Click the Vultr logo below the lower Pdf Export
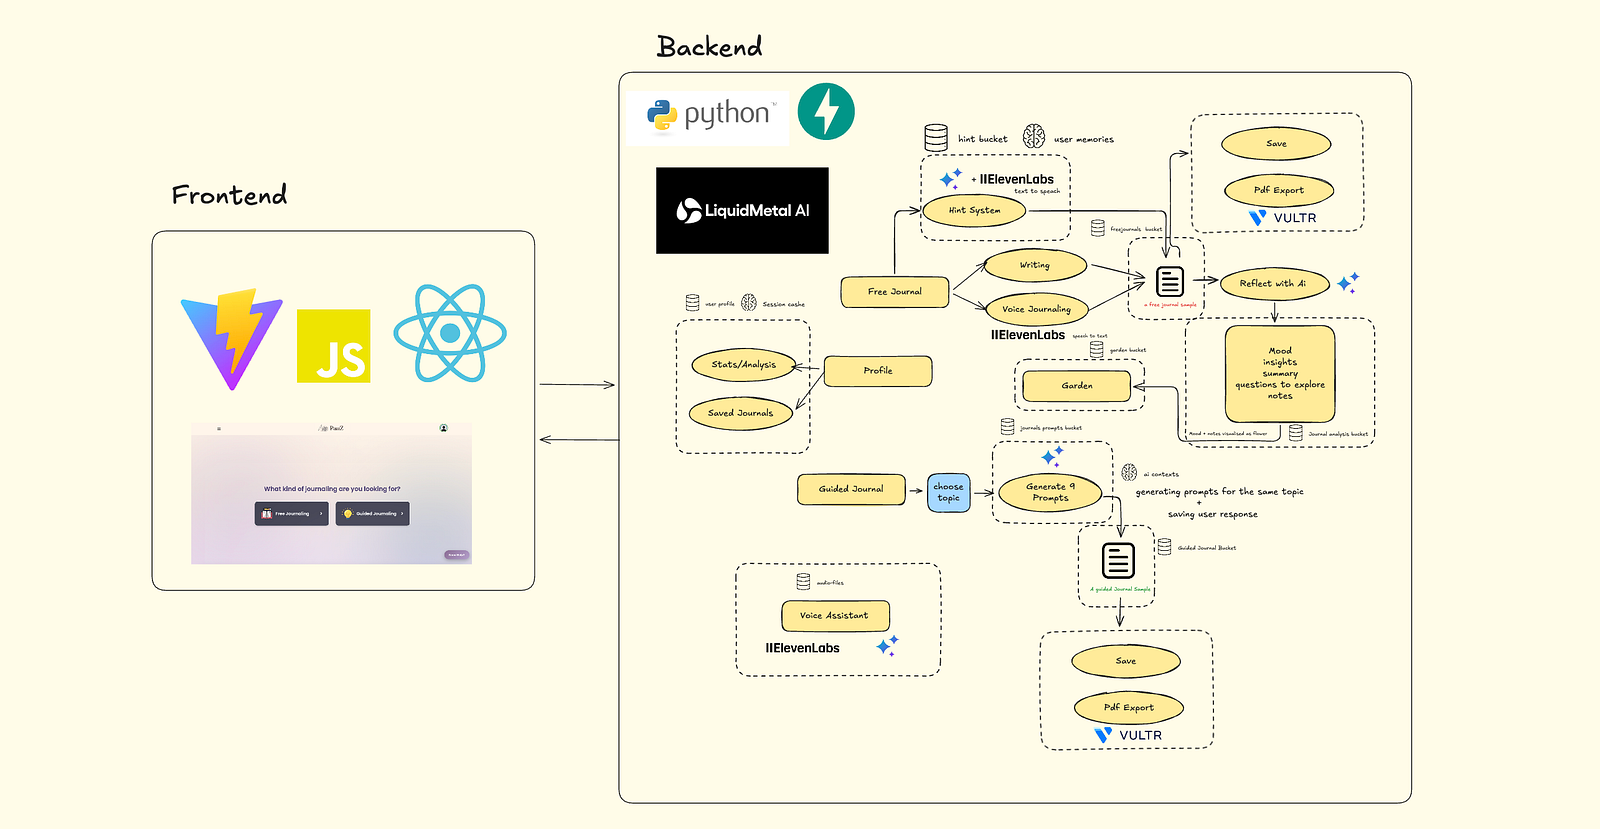The image size is (1600, 829). [1129, 735]
